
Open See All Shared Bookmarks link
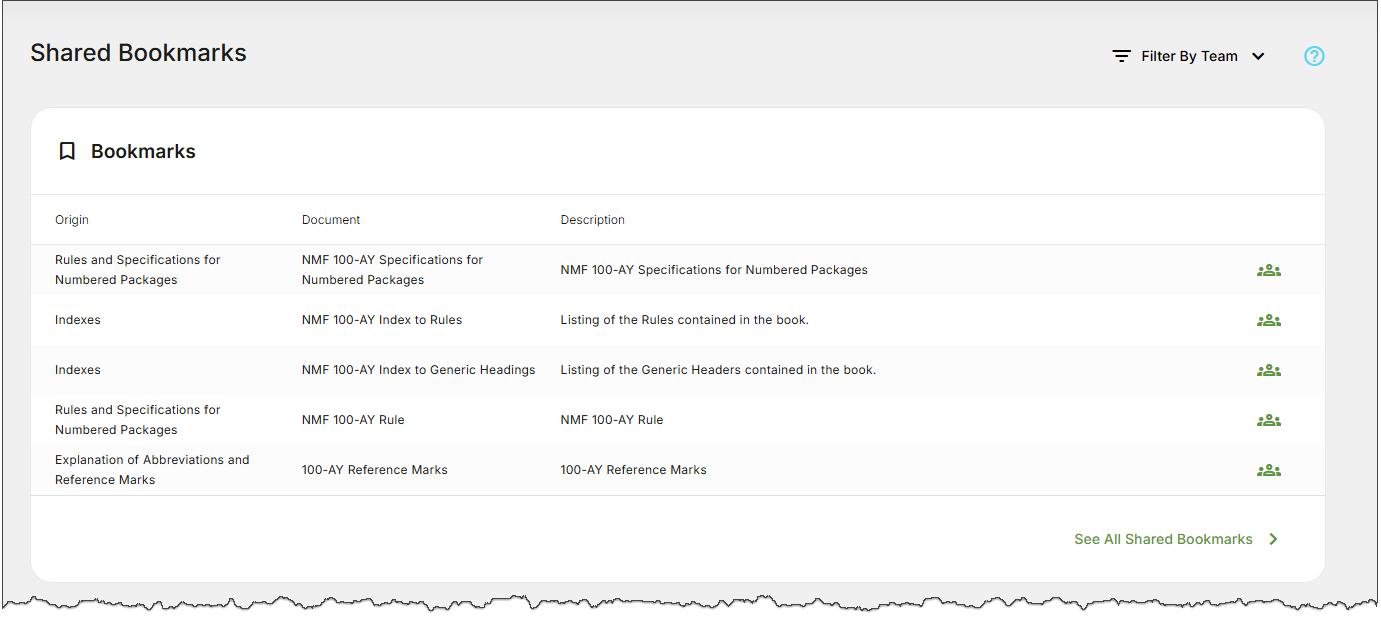point(1163,539)
